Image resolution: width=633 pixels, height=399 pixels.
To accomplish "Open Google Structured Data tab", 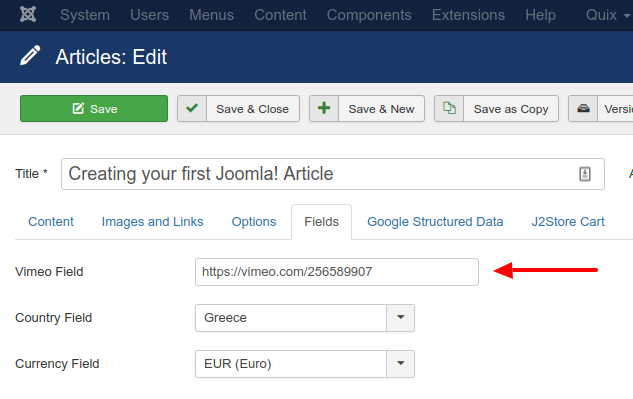I will (x=435, y=222).
